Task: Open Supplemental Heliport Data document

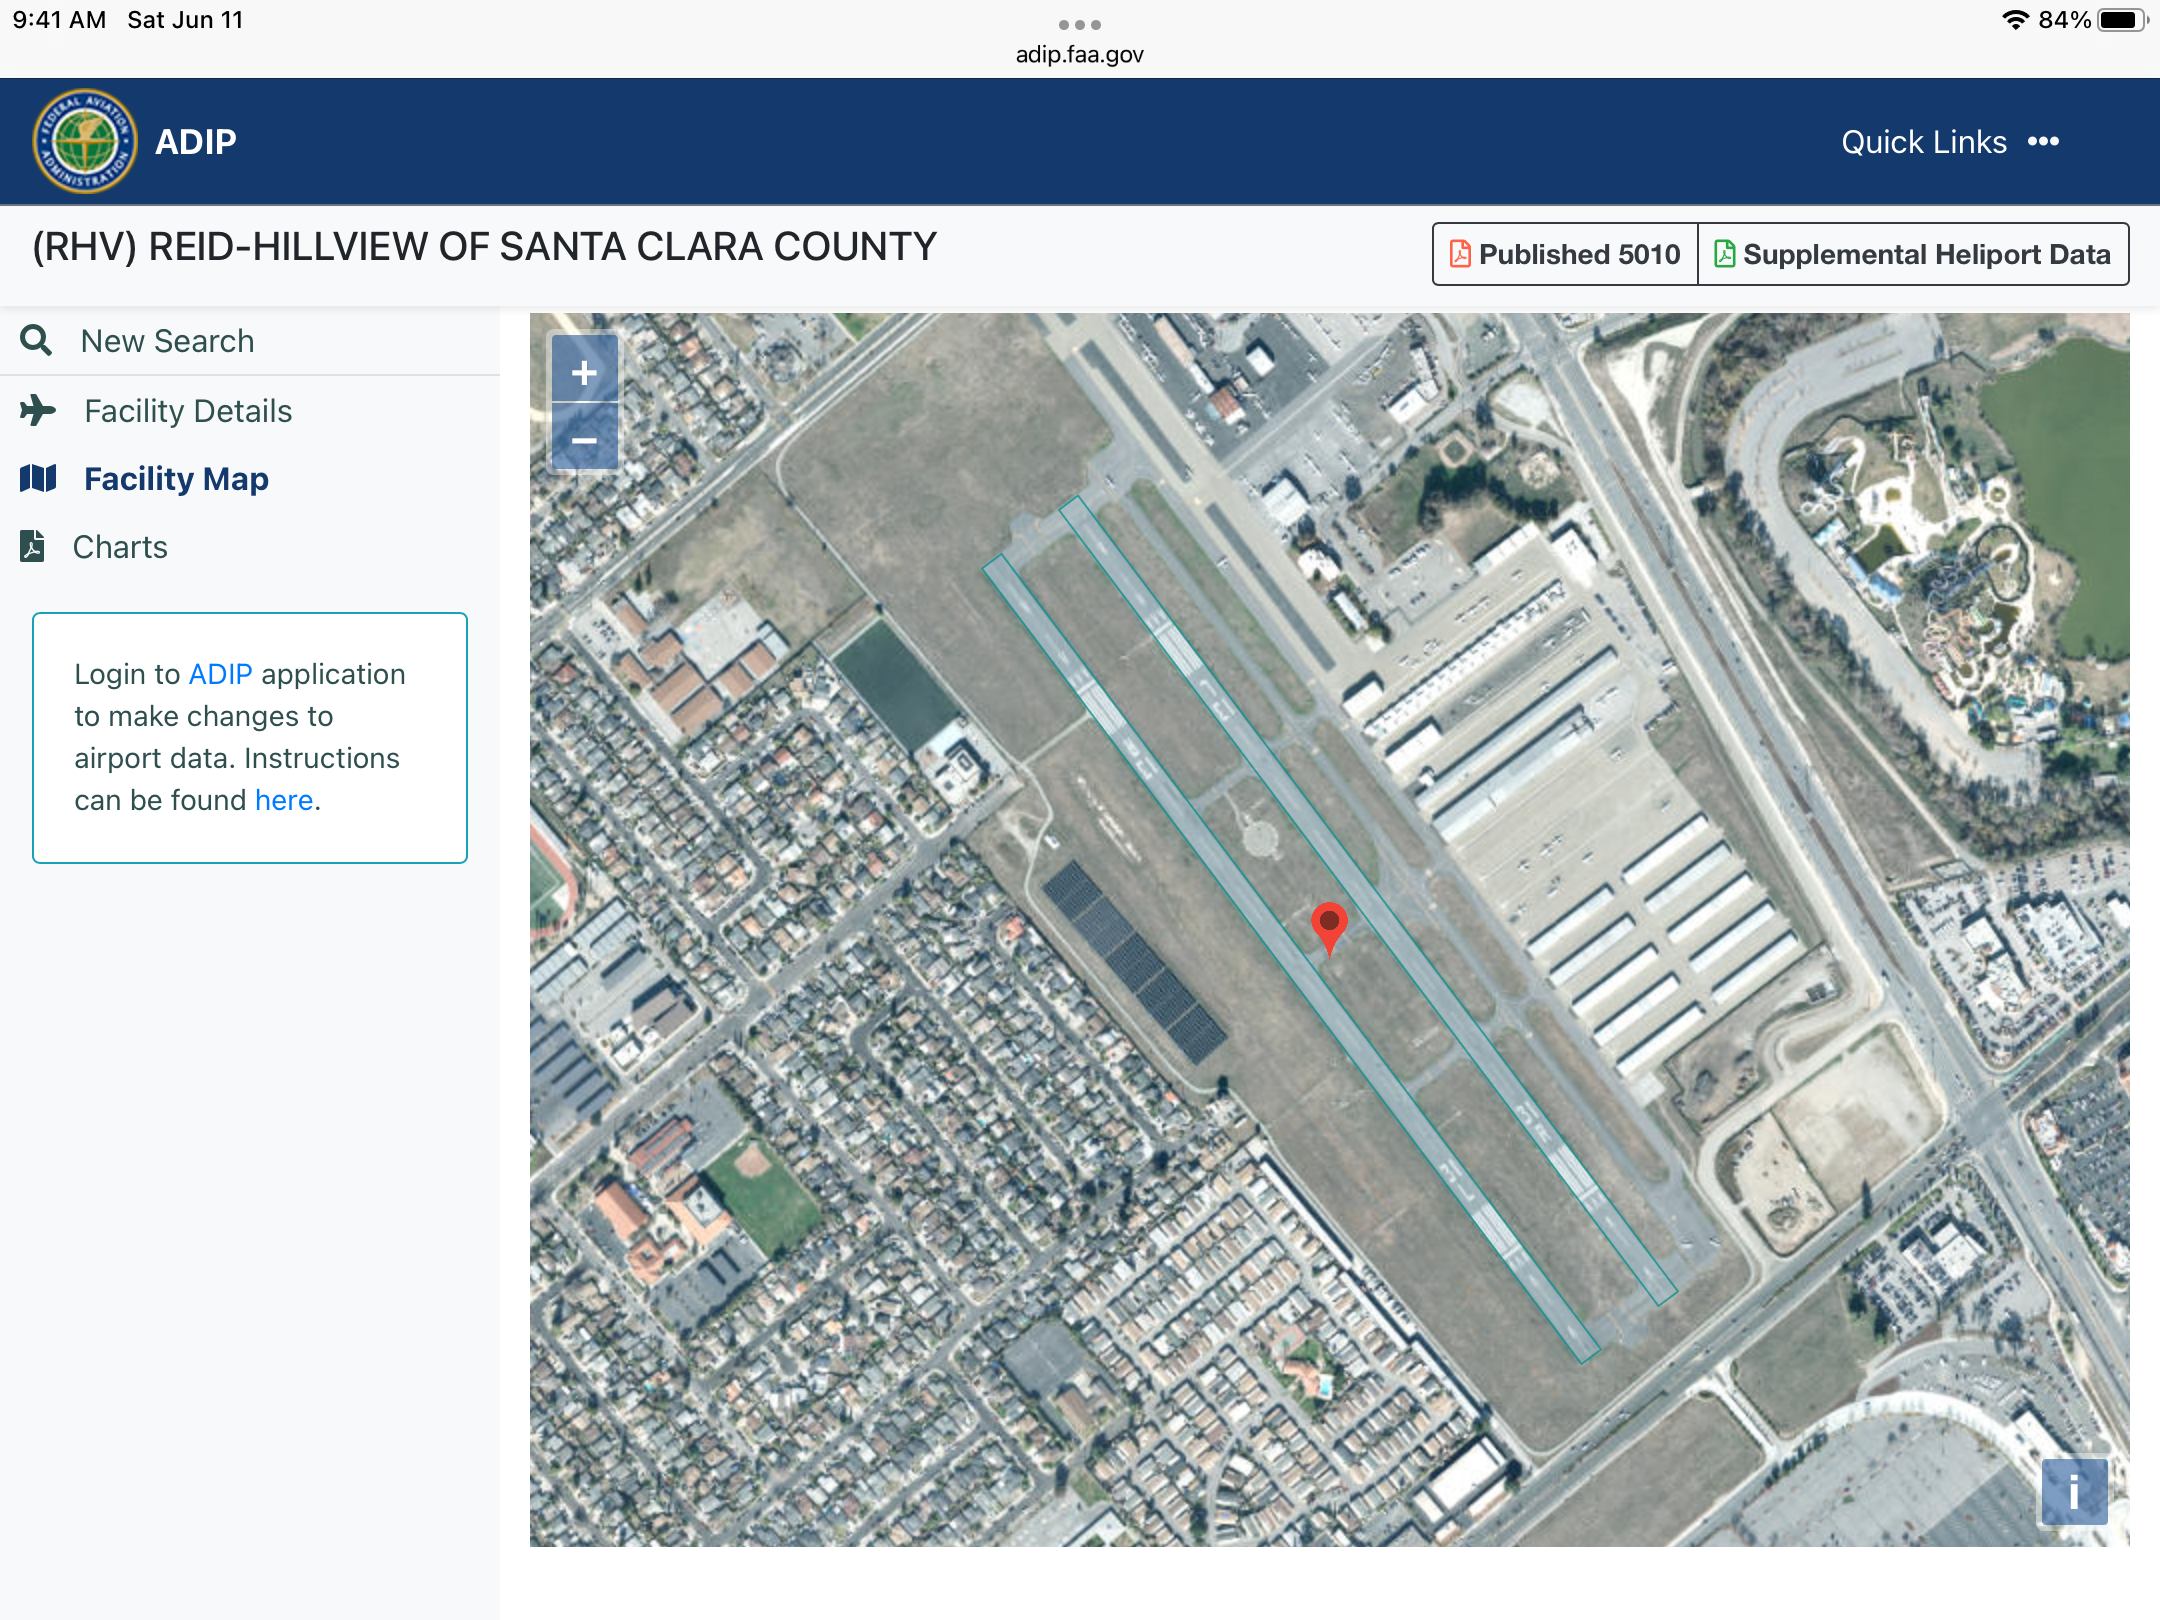Action: pyautogui.click(x=1913, y=254)
